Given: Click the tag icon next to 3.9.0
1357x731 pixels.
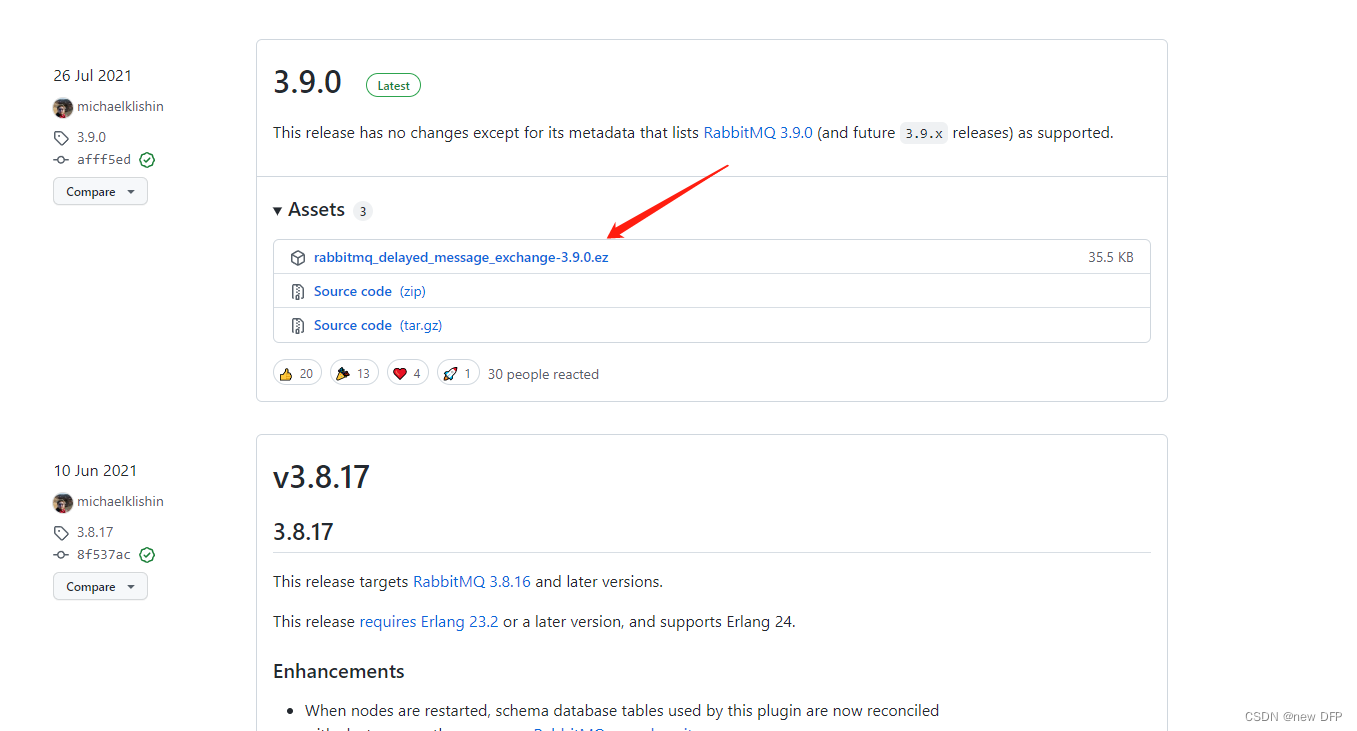Looking at the screenshot, I should tap(61, 138).
